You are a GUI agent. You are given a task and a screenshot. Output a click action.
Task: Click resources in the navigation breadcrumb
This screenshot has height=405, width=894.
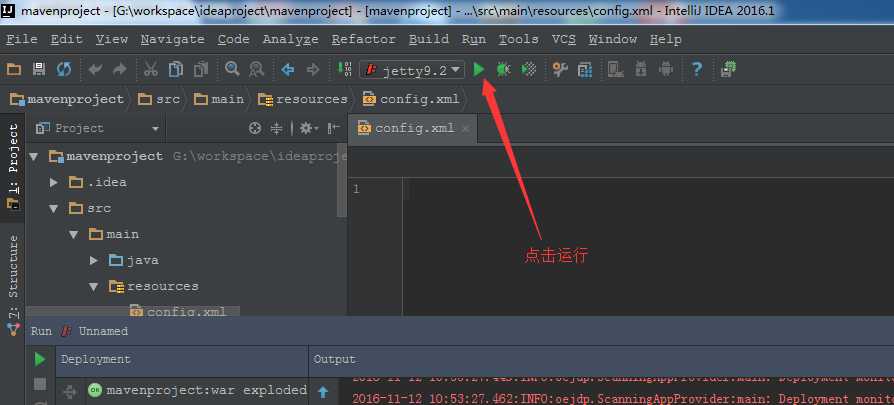tap(302, 99)
